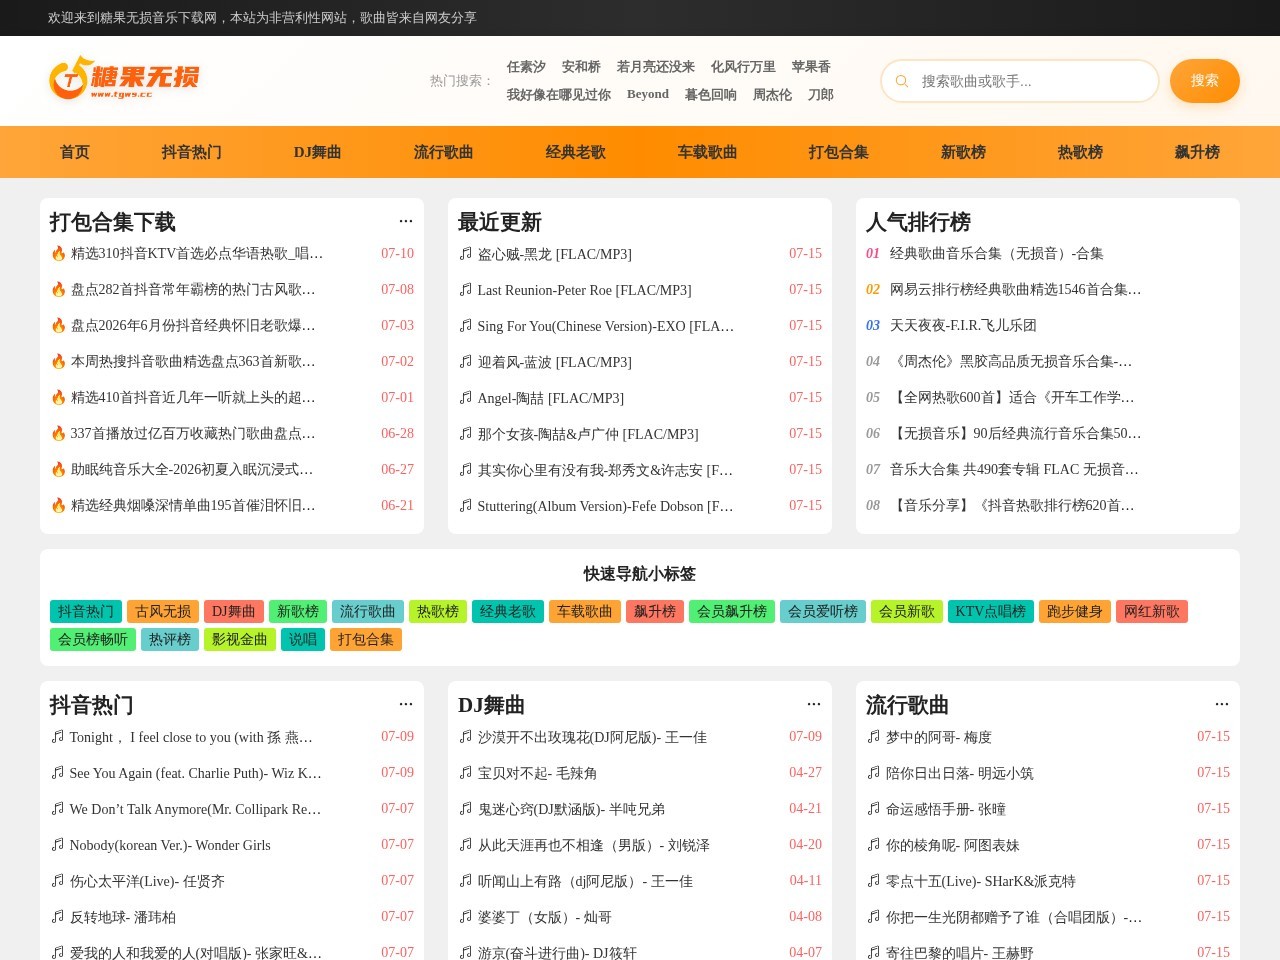Open the 流行歌曲 section more dots
This screenshot has width=1280, height=960.
click(1222, 704)
